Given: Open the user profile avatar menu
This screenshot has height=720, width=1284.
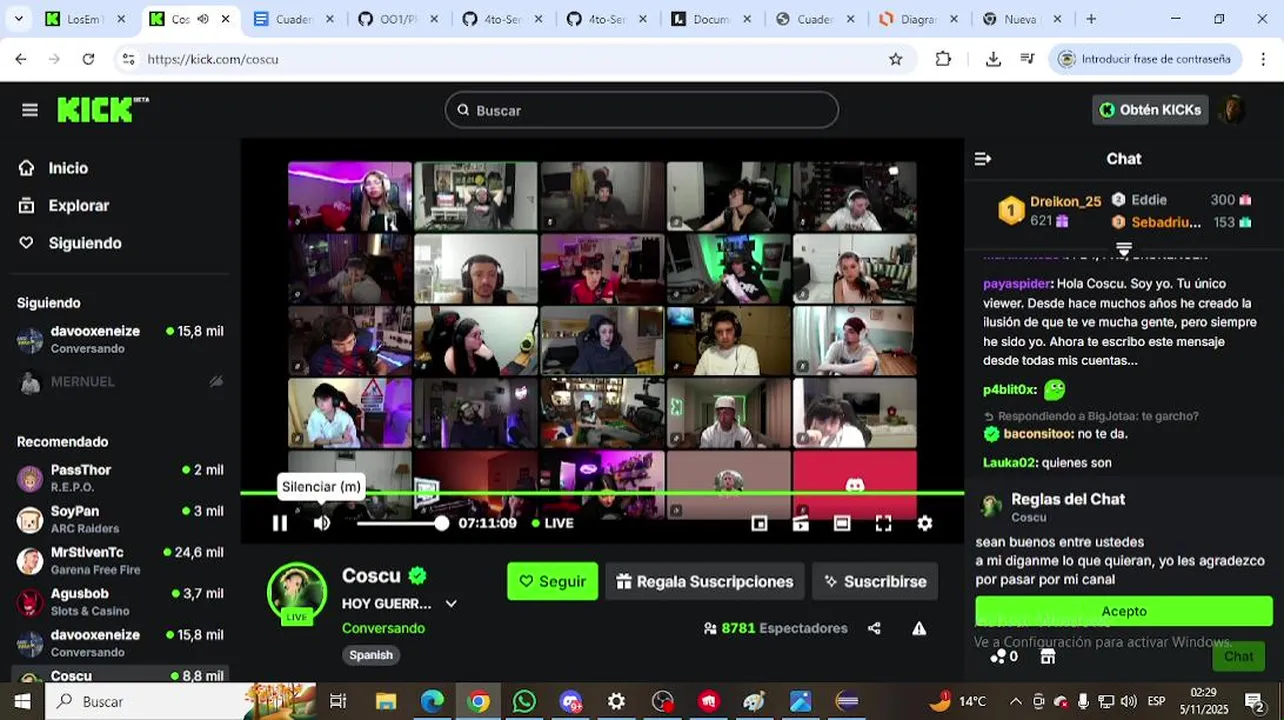Looking at the screenshot, I should [x=1232, y=110].
